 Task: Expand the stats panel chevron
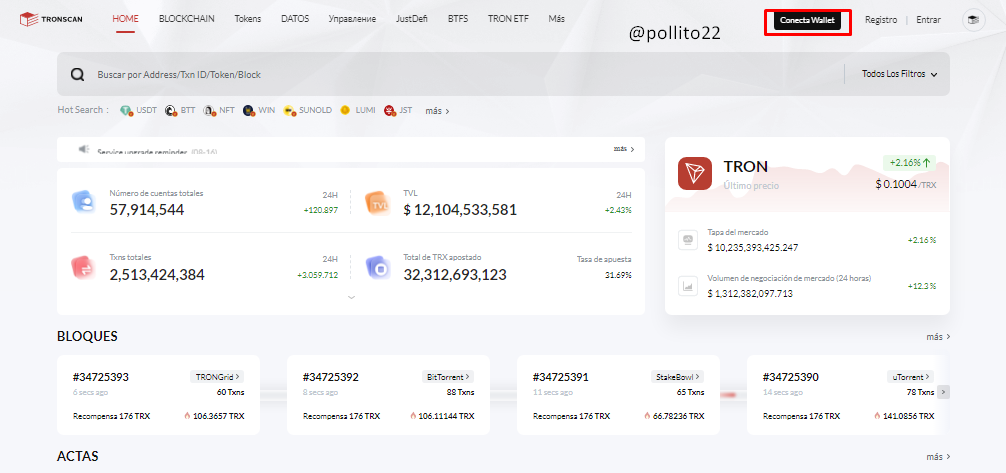tap(351, 297)
